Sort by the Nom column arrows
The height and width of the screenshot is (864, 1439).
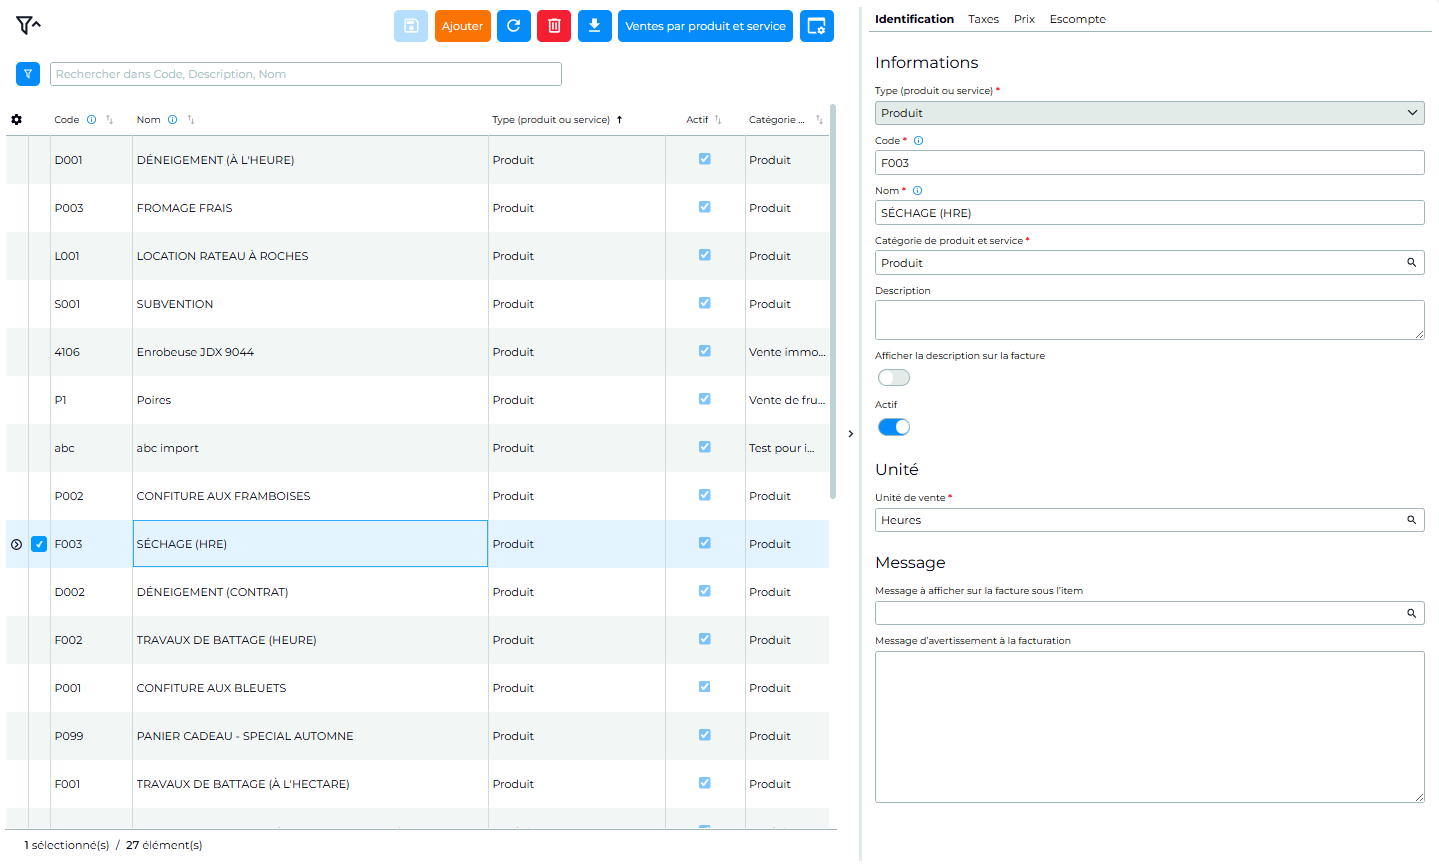[191, 120]
